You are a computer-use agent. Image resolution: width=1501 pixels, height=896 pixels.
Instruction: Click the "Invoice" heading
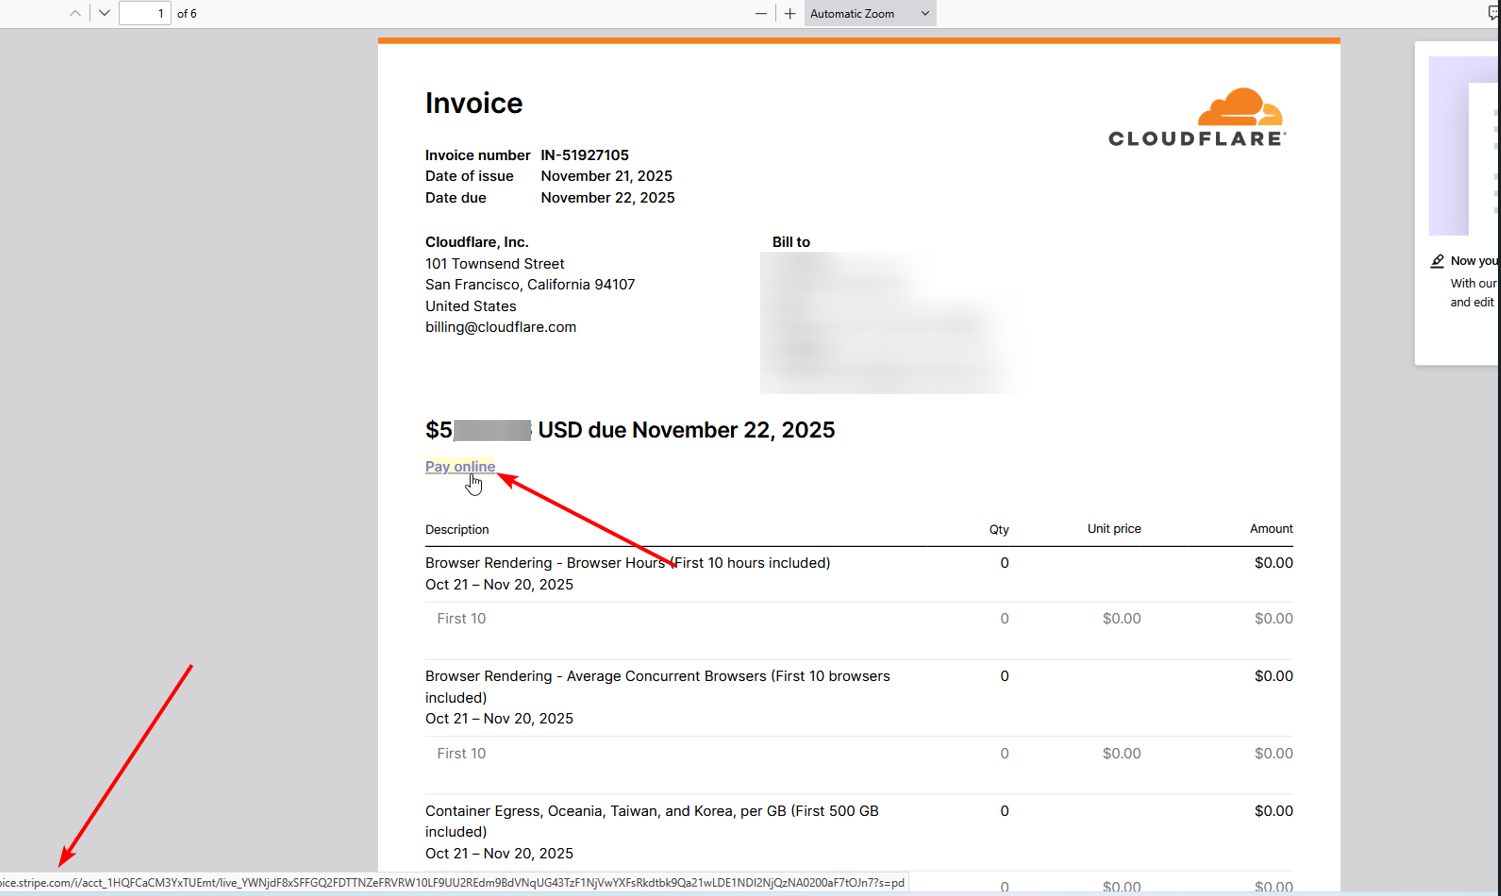[474, 103]
